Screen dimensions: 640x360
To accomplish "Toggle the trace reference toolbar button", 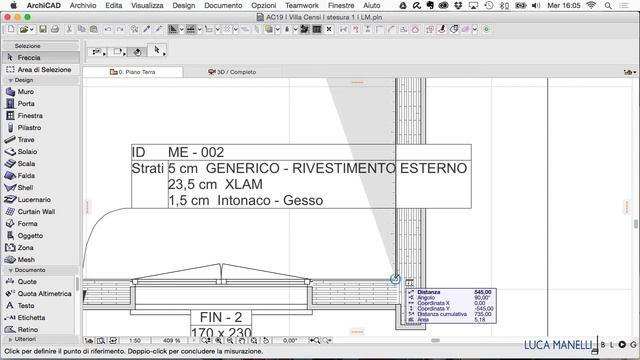I will pos(269,29).
